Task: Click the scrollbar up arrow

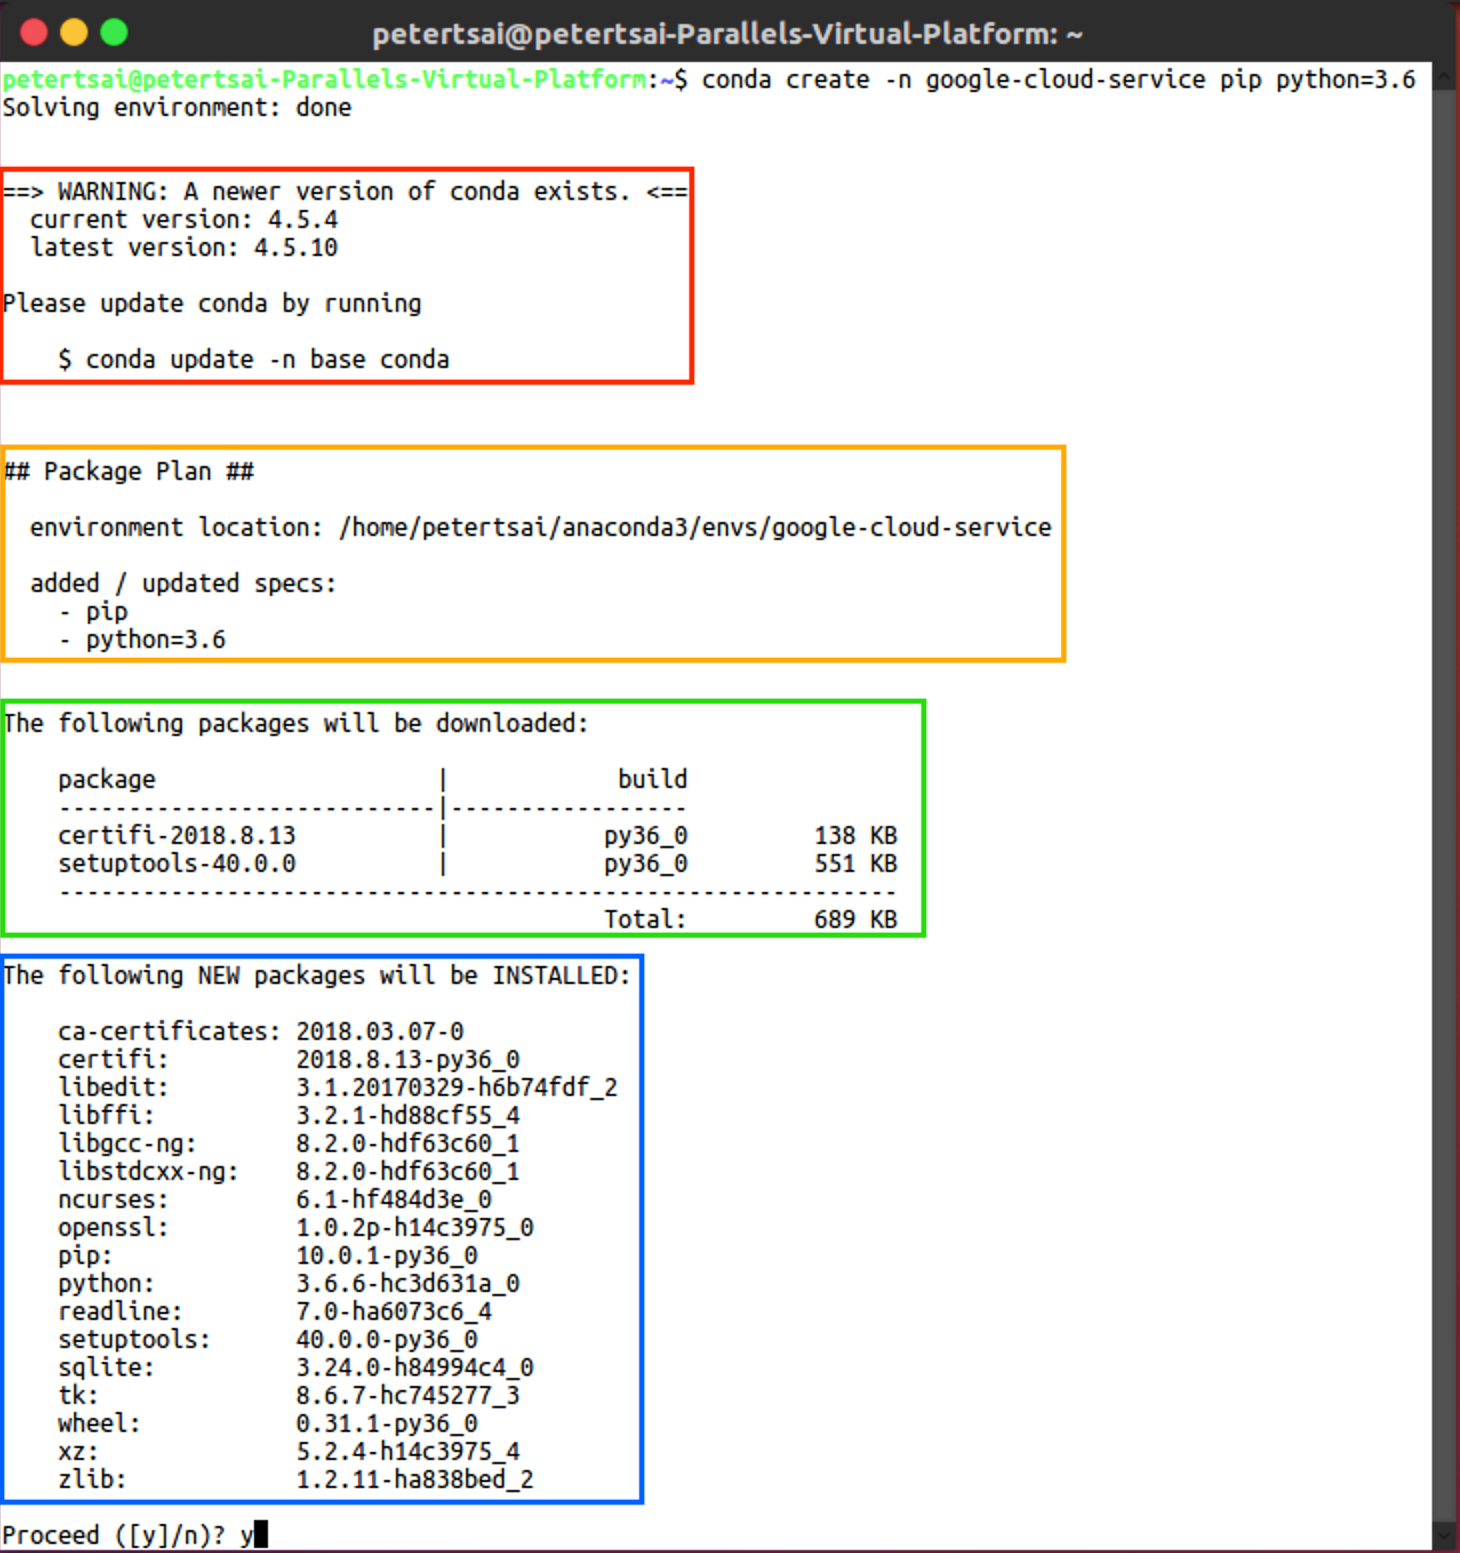Action: tap(1445, 78)
